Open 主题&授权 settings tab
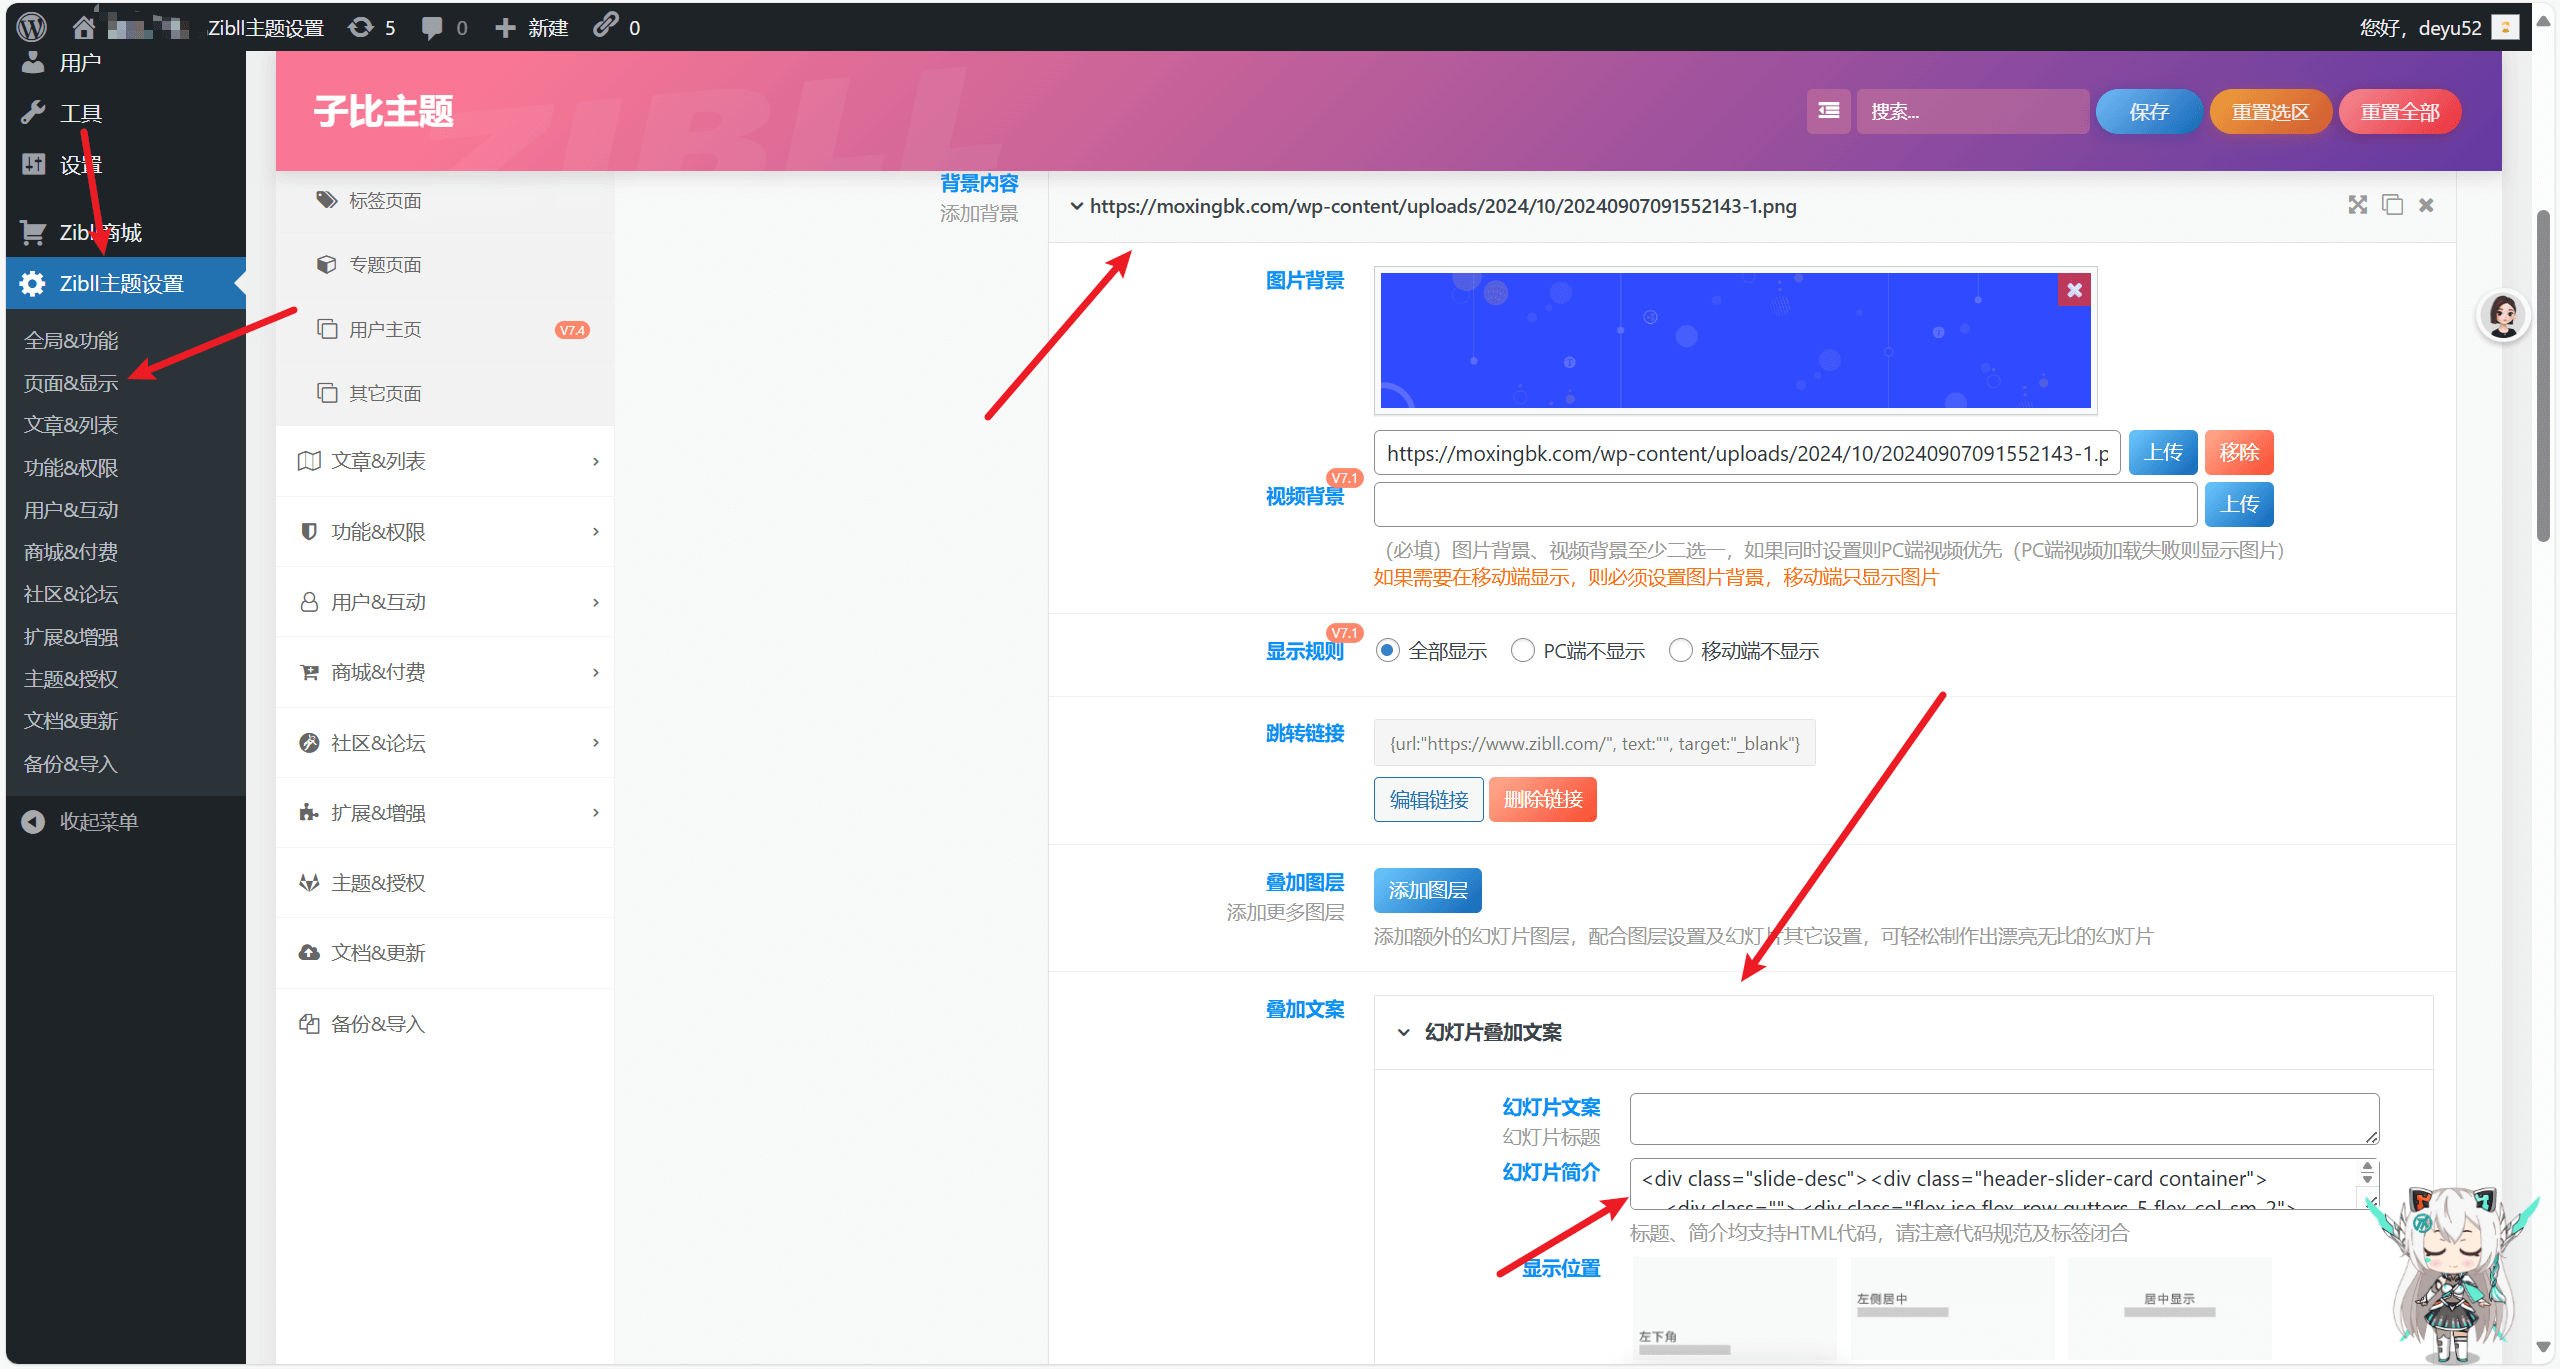Image resolution: width=2560 pixels, height=1369 pixels. [x=445, y=883]
